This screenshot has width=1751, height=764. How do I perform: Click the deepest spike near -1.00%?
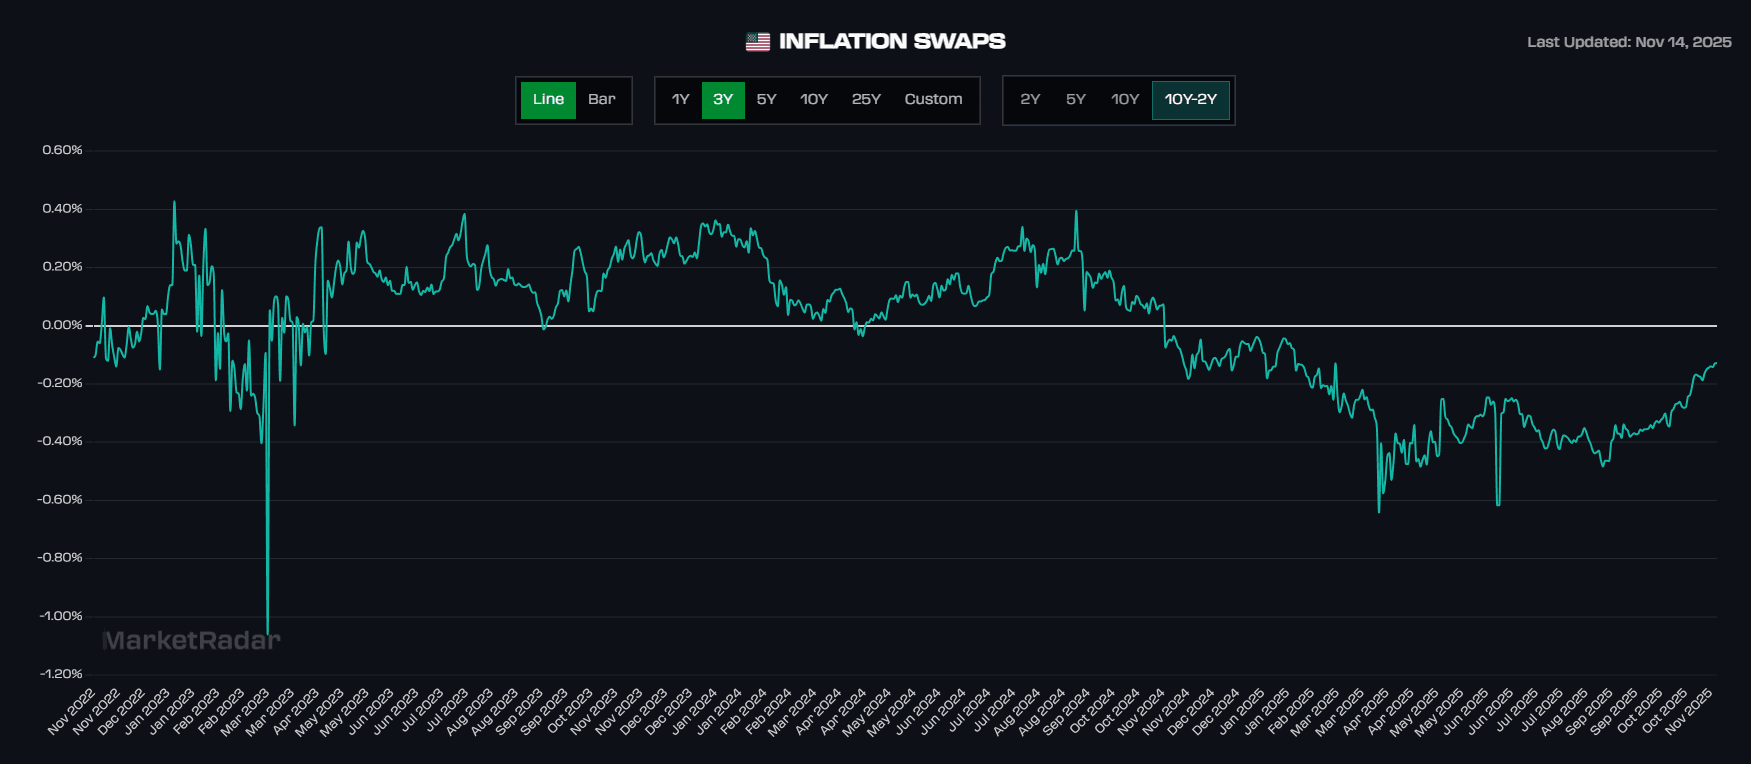click(x=267, y=631)
